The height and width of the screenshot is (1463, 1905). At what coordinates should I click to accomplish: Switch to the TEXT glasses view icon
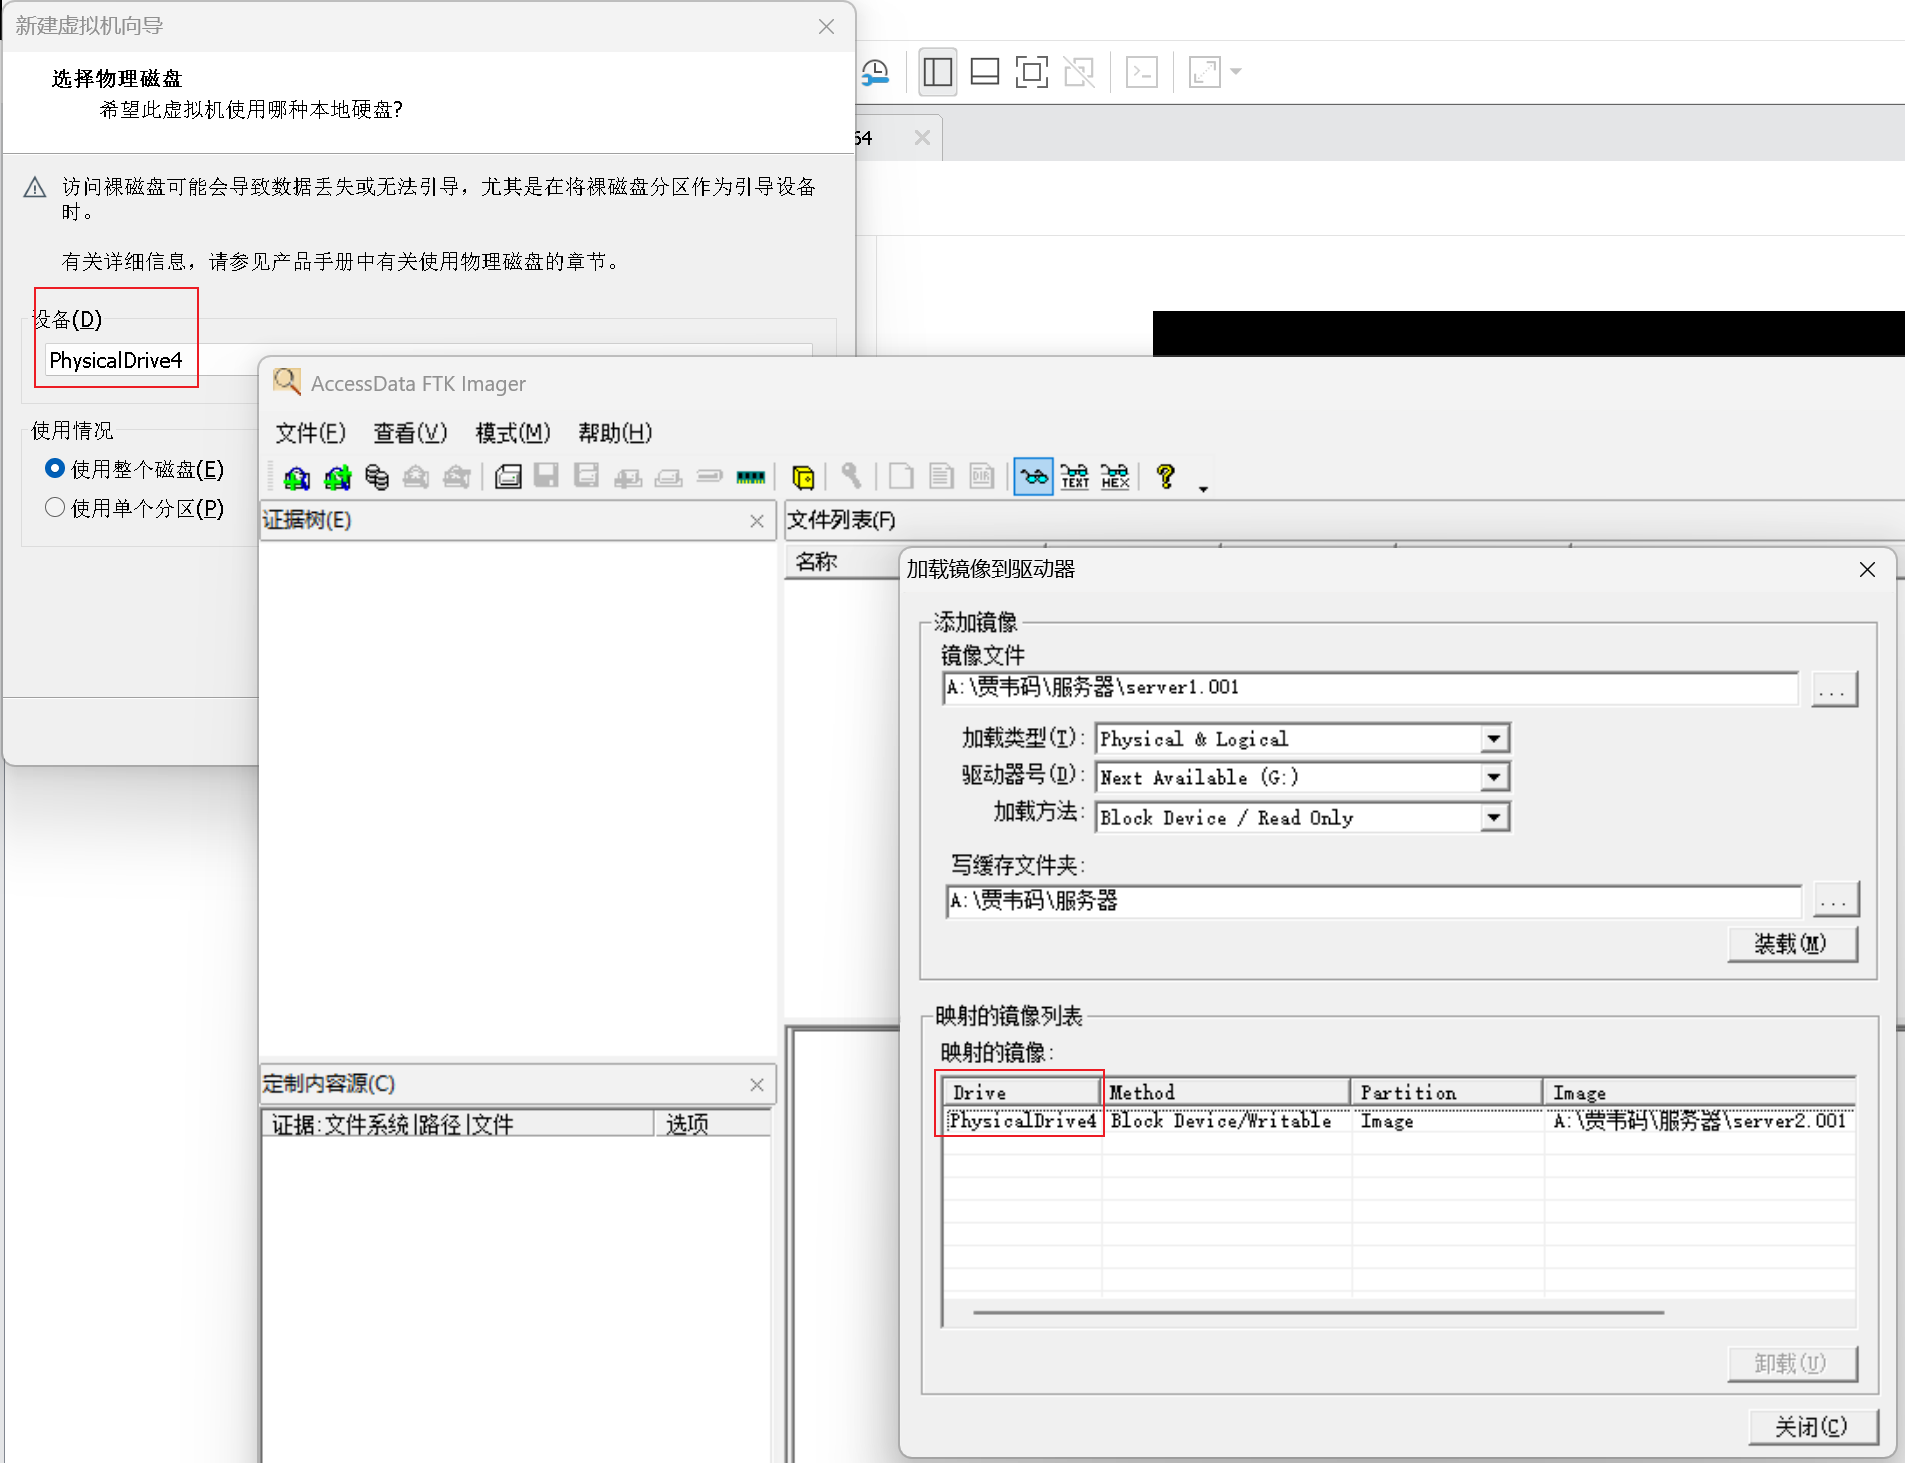point(1075,477)
